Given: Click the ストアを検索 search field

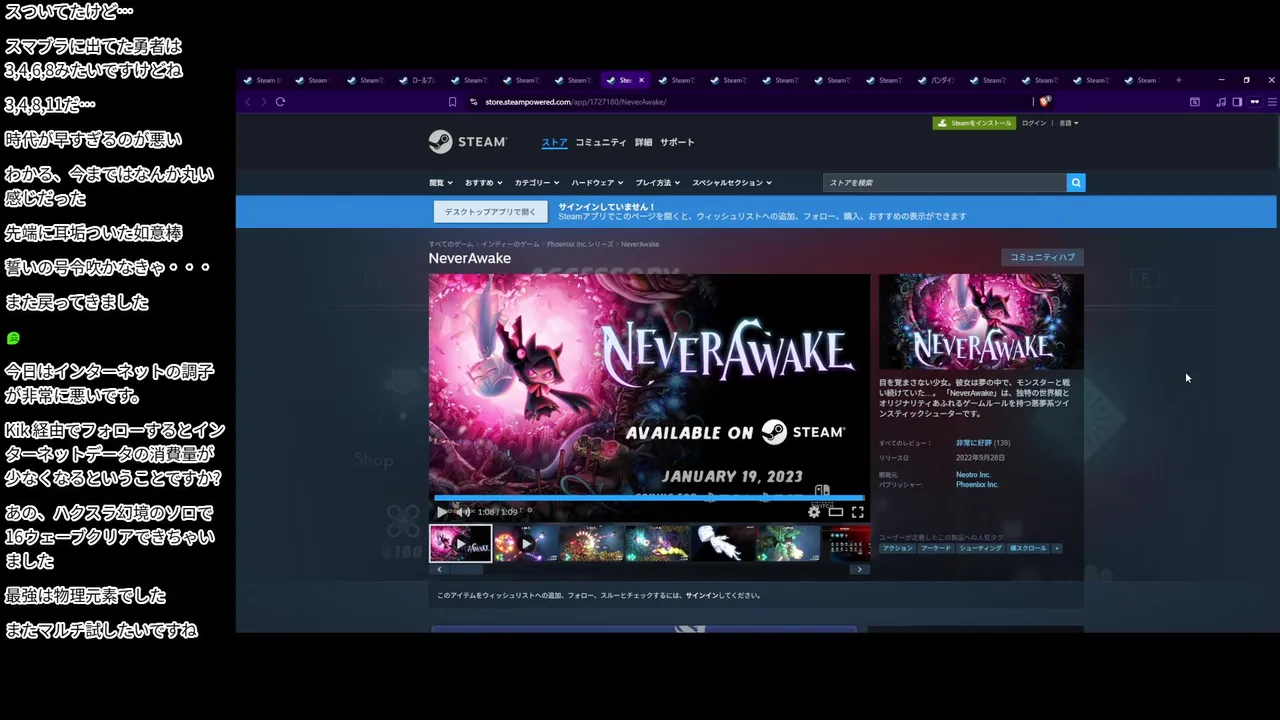Looking at the screenshot, I should click(945, 183).
